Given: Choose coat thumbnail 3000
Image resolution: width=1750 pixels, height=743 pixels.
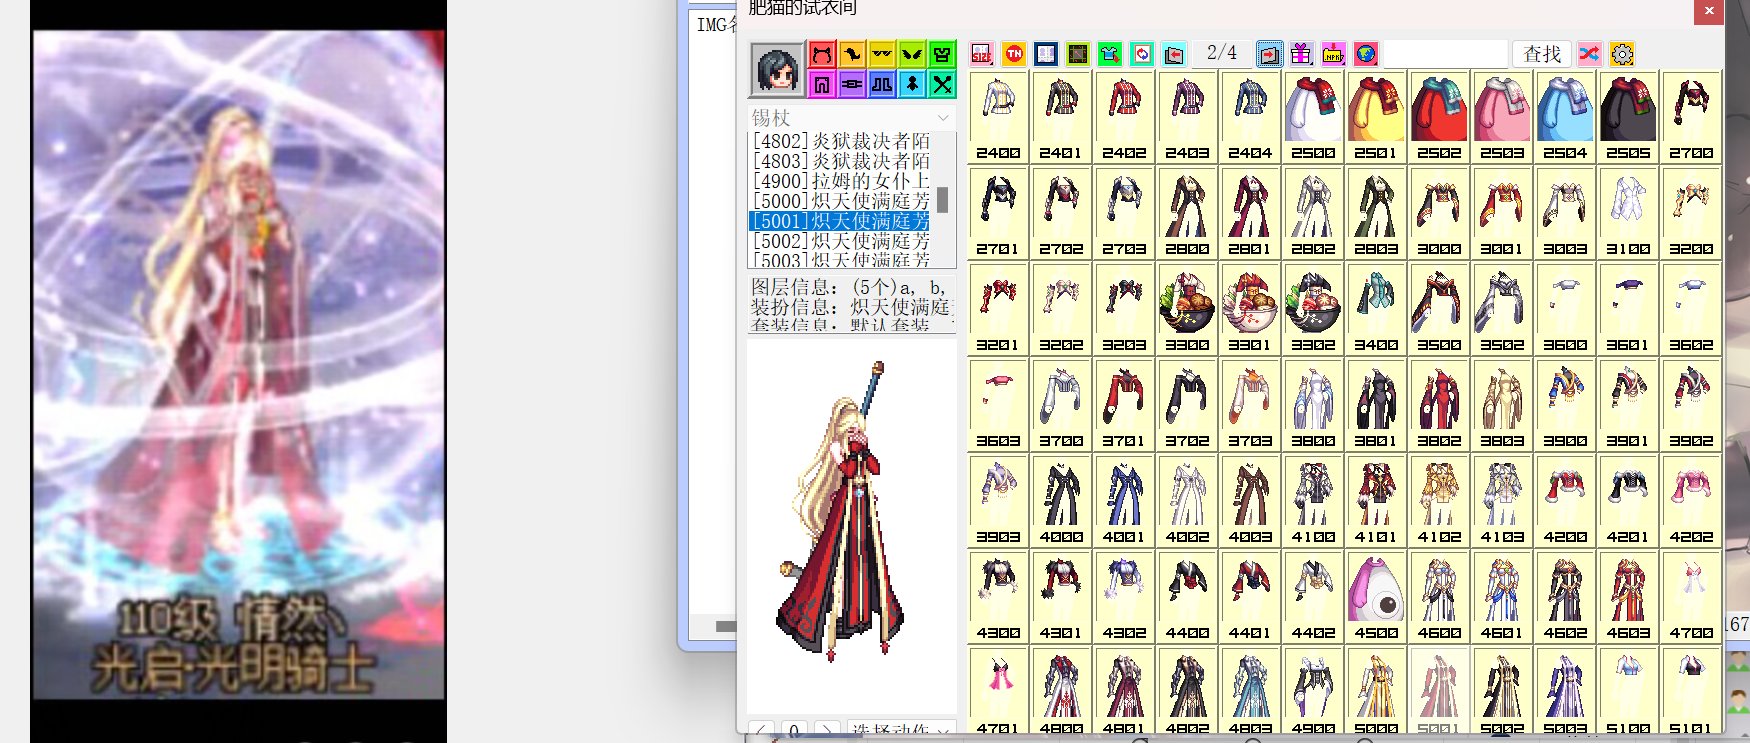Looking at the screenshot, I should (1439, 213).
